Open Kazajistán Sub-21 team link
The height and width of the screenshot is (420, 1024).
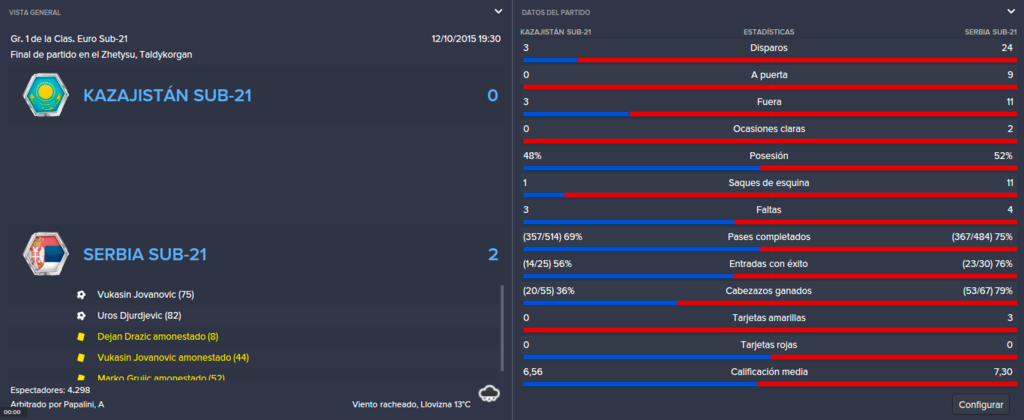click(167, 96)
